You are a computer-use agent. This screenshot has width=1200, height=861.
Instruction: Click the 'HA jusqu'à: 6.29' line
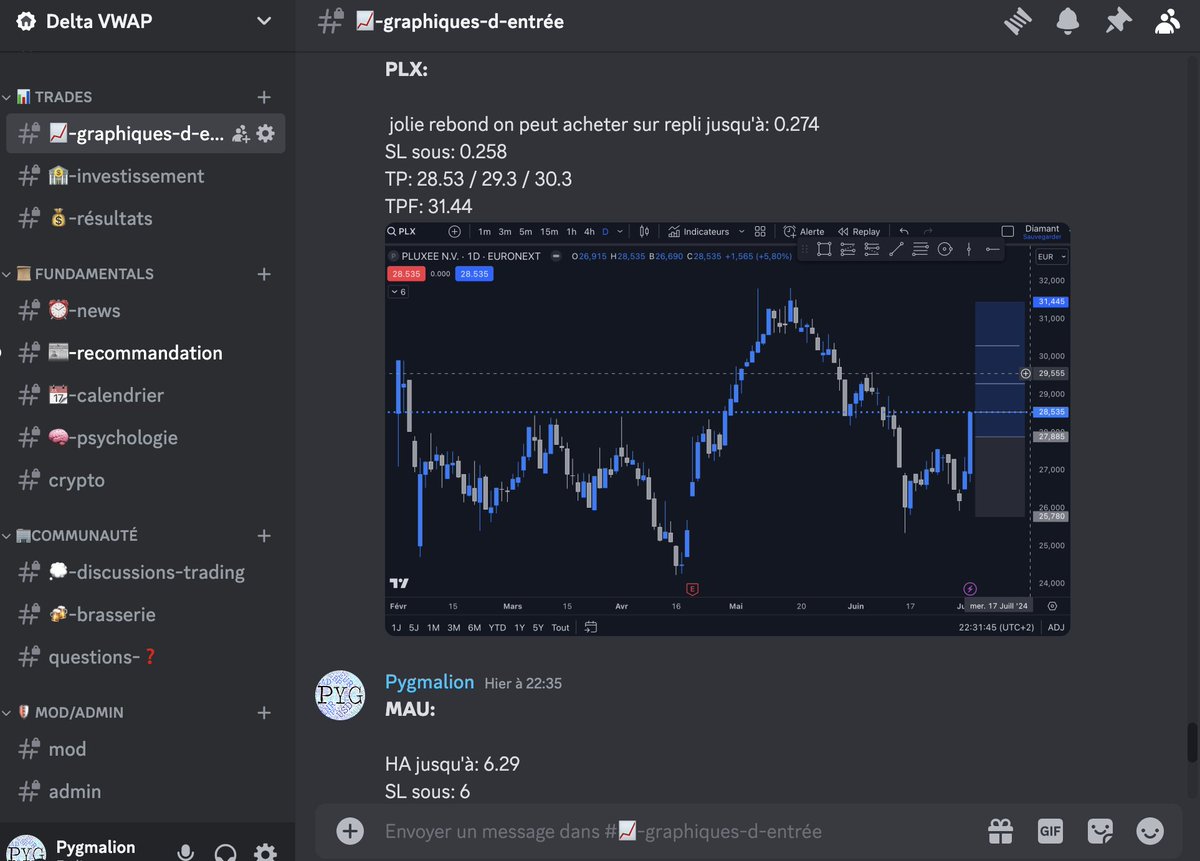452,764
